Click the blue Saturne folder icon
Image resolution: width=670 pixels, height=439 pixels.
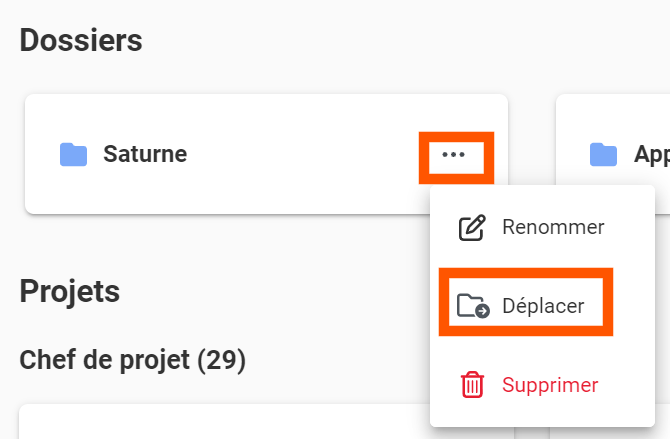(x=73, y=154)
